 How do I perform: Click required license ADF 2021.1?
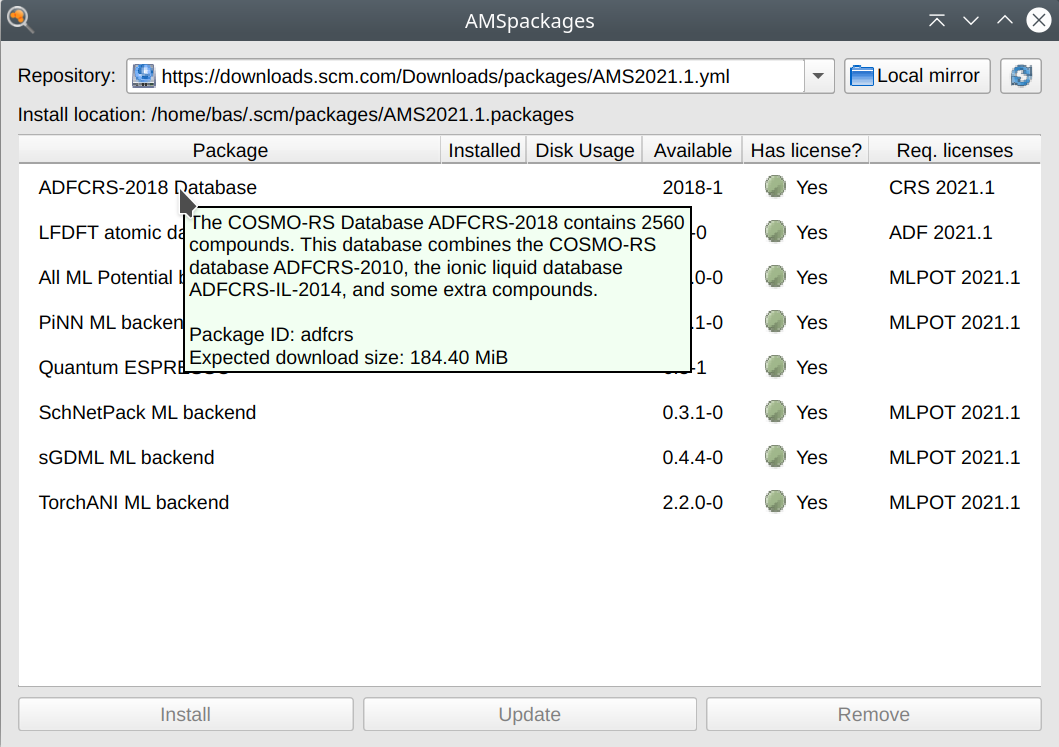click(940, 232)
